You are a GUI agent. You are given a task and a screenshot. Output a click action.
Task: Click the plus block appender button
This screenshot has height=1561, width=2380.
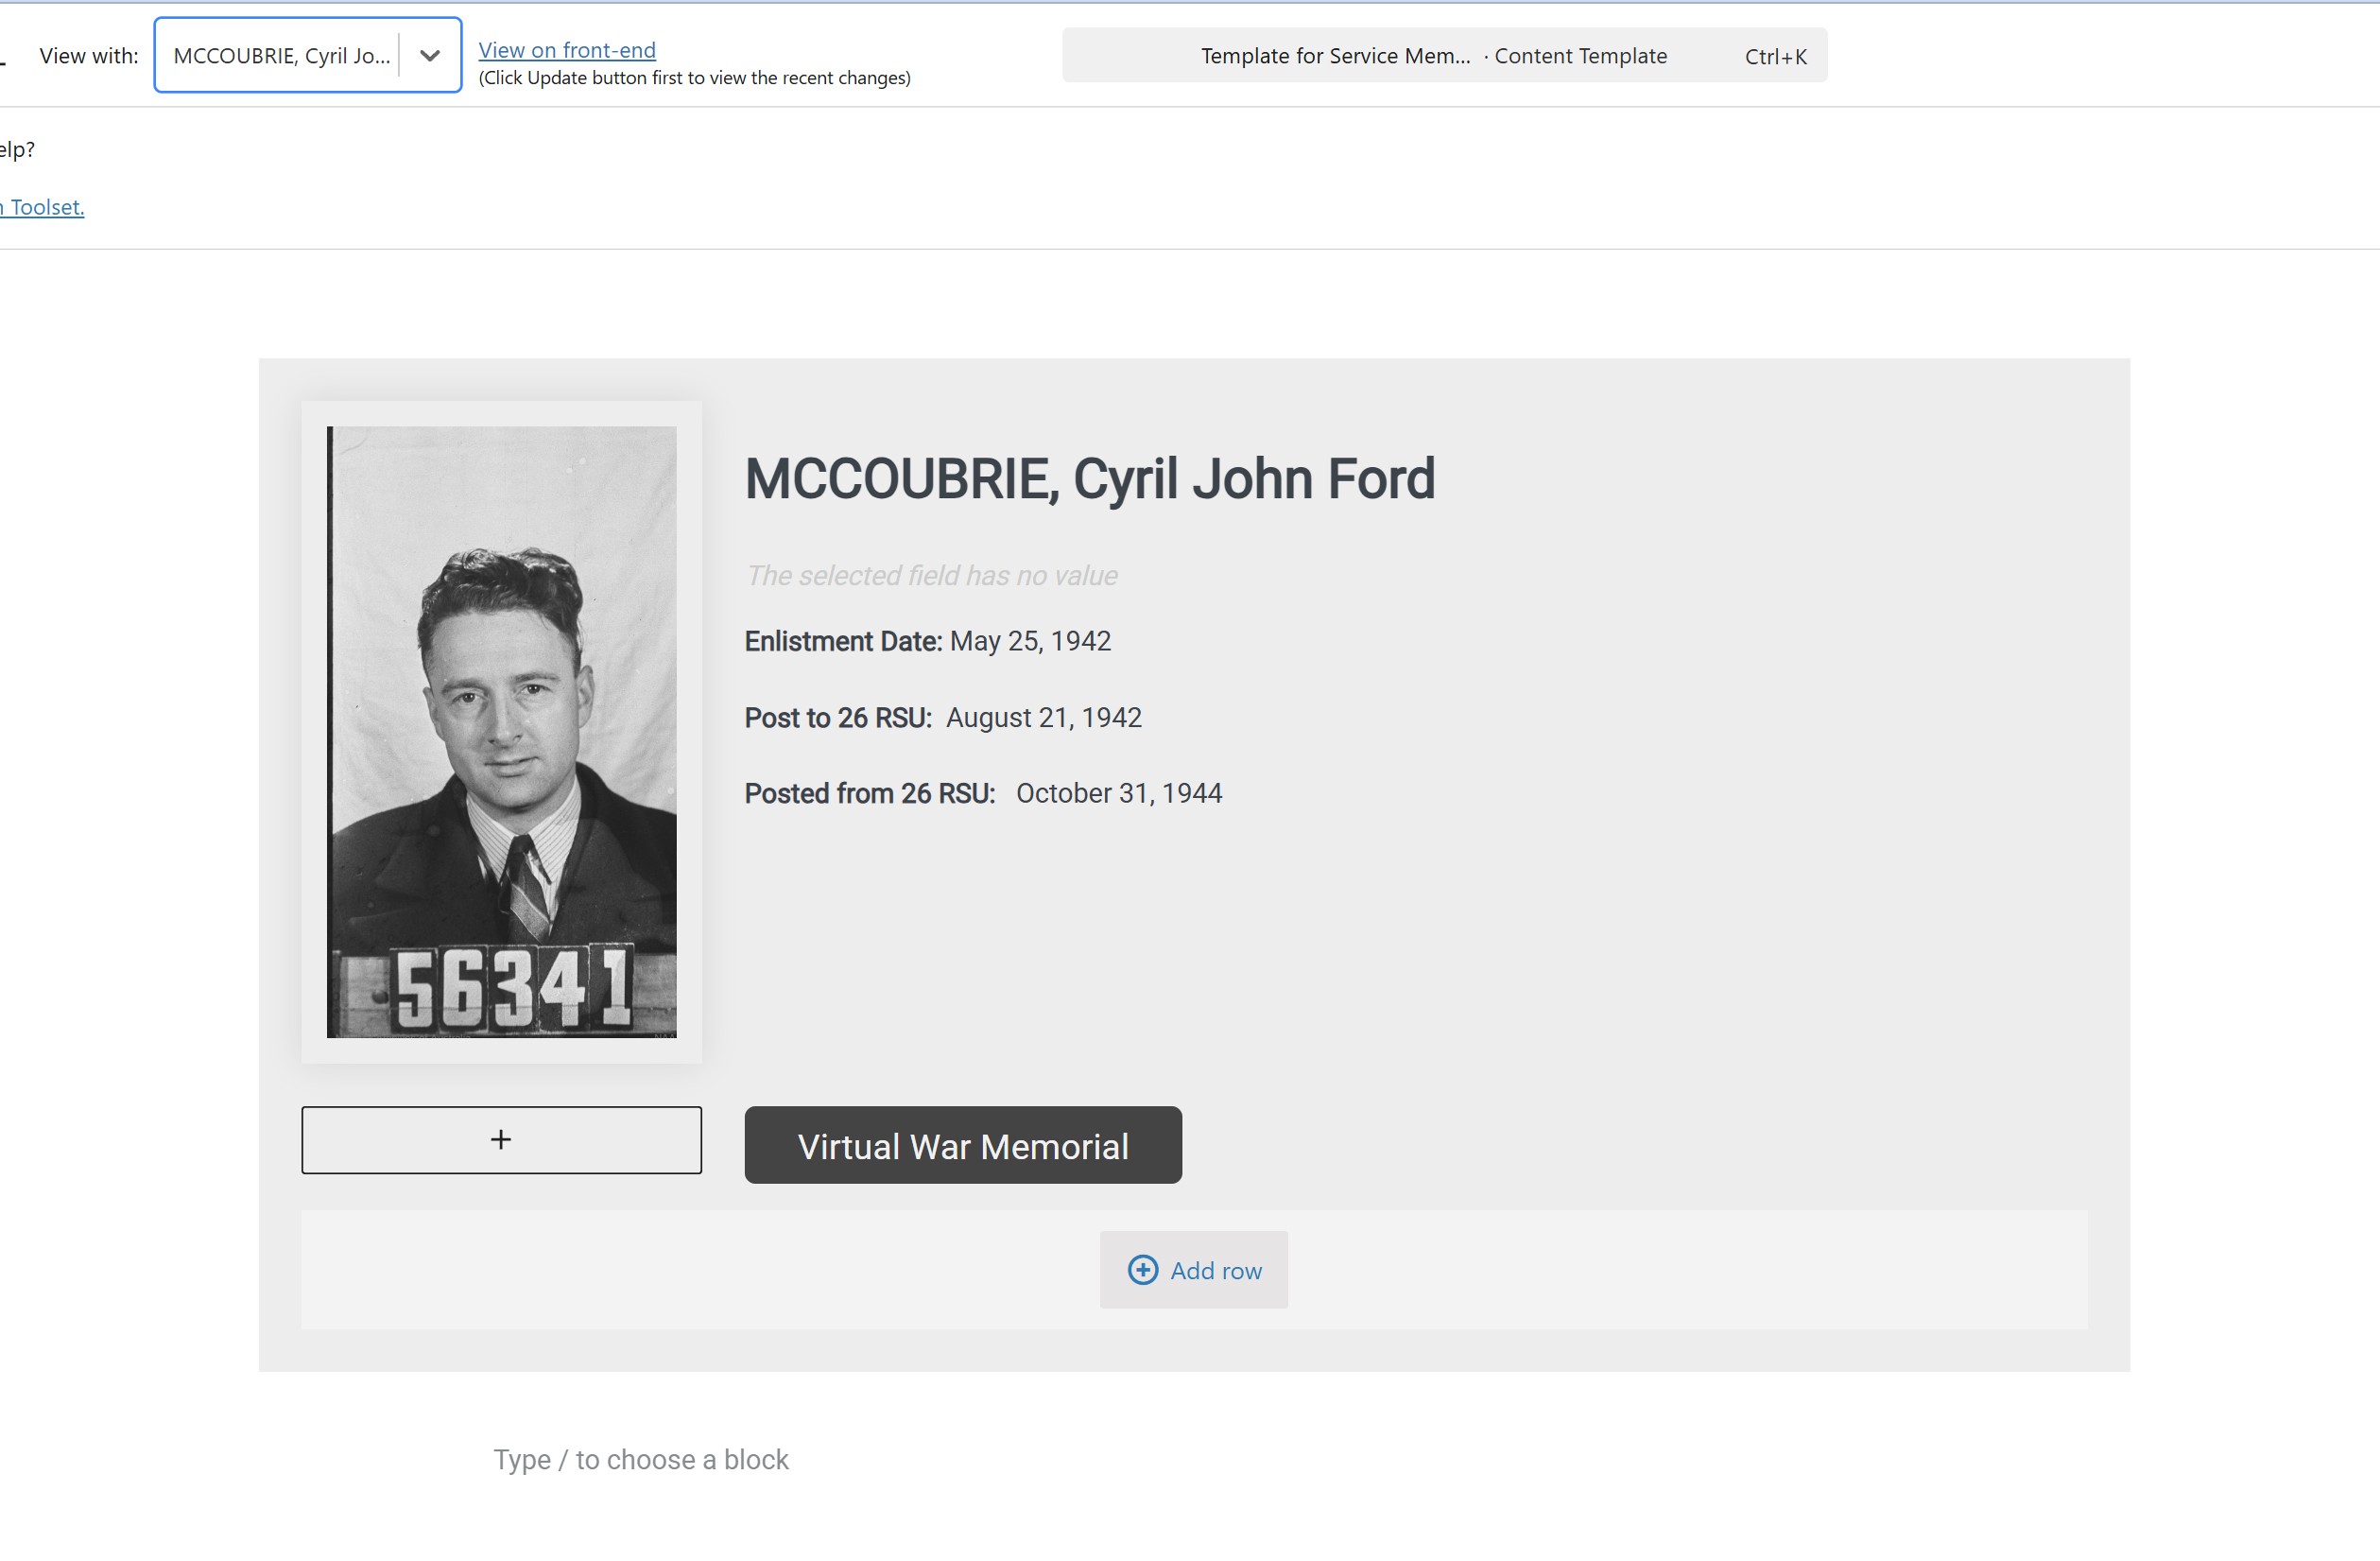coord(501,1139)
